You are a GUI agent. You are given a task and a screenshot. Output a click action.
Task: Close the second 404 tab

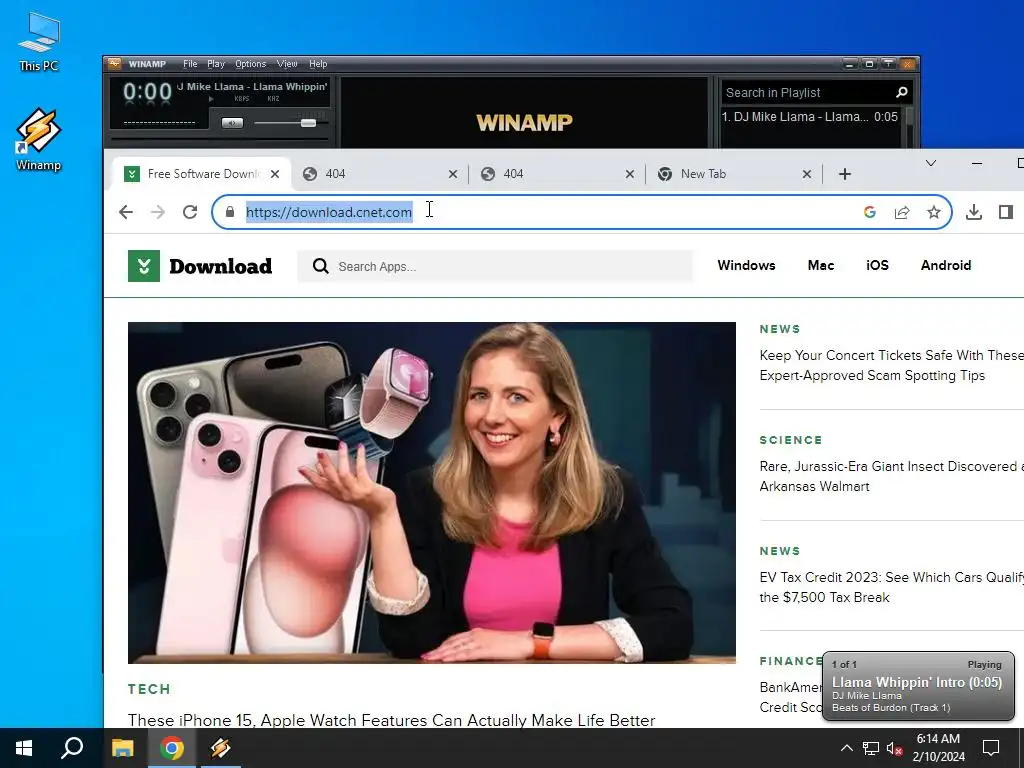(x=630, y=174)
